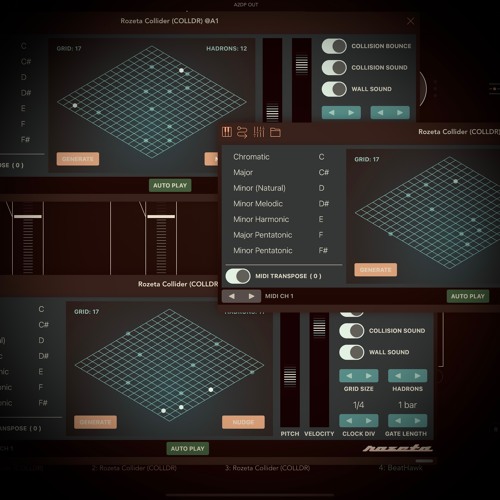Choose root note F in @A1 window

(23, 124)
